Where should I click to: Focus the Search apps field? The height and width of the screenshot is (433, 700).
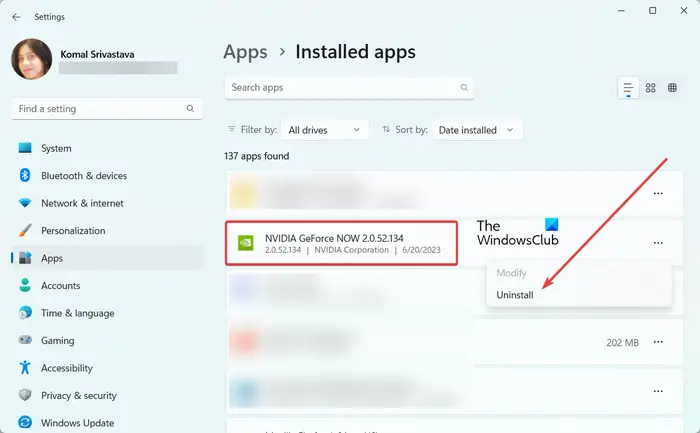349,87
